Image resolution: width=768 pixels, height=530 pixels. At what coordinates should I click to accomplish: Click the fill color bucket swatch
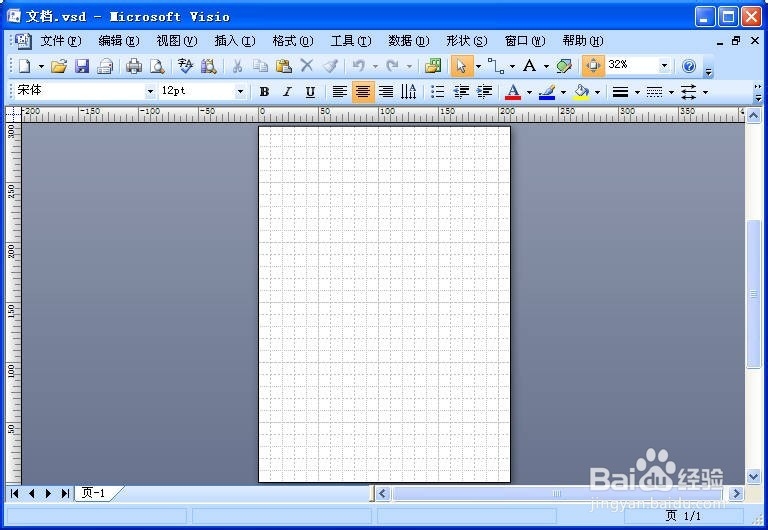[x=581, y=92]
